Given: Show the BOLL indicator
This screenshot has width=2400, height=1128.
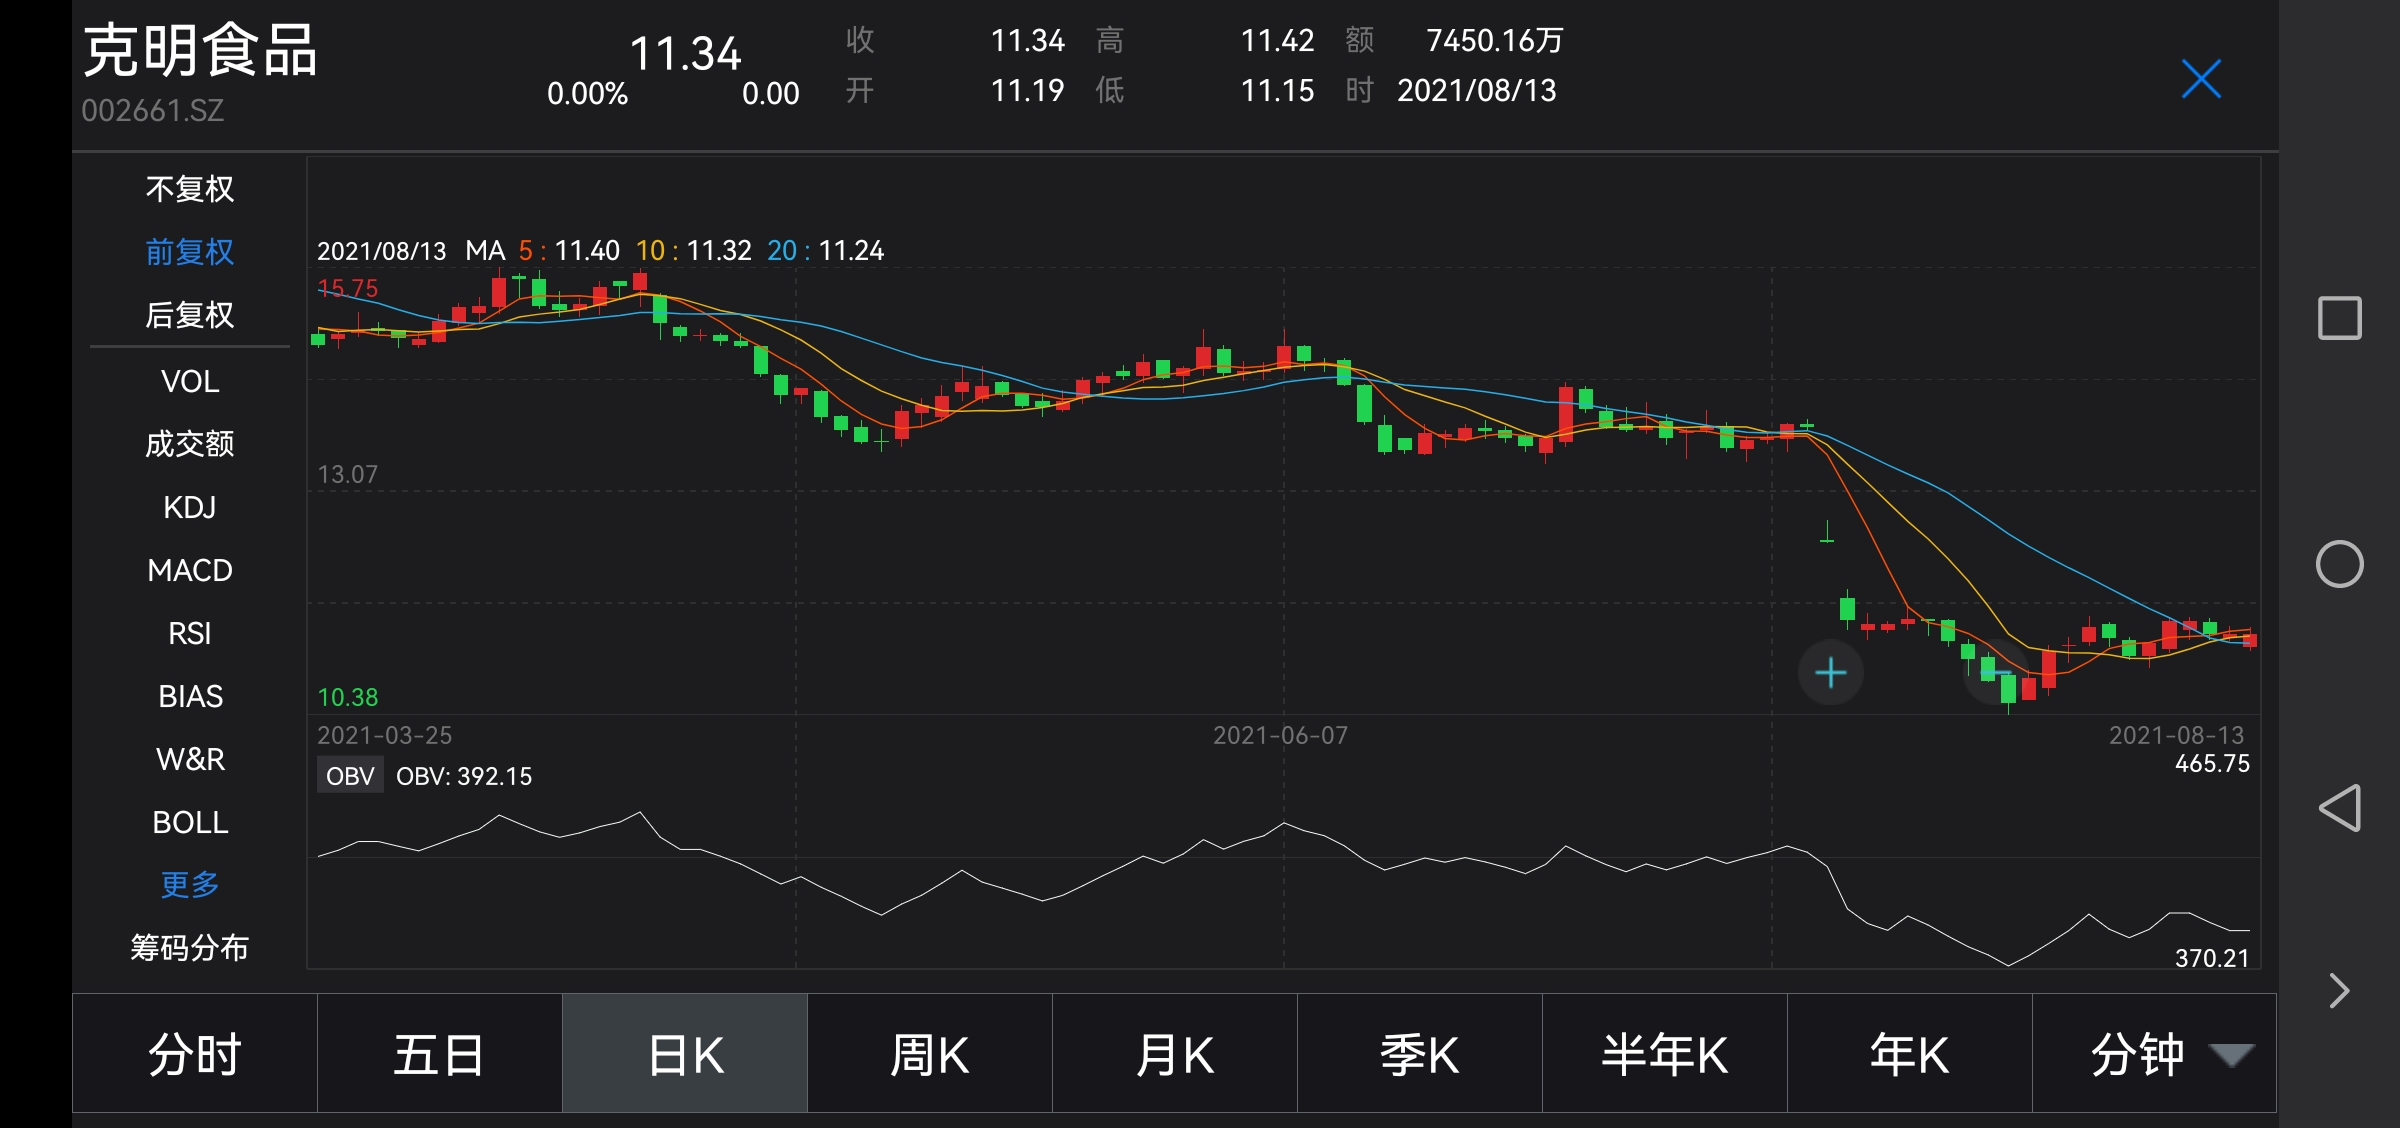Looking at the screenshot, I should [x=190, y=822].
